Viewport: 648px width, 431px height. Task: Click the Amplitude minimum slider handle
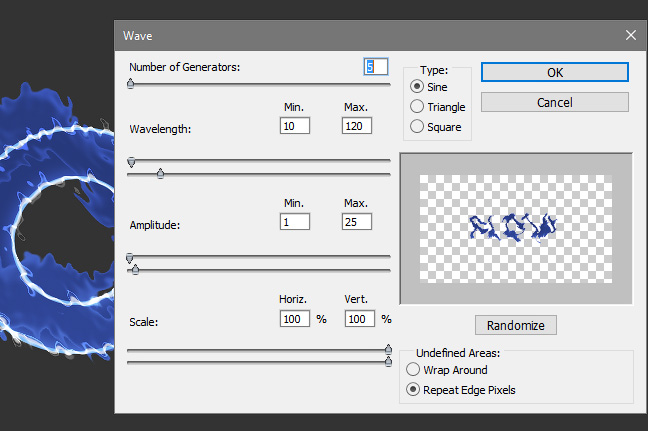(x=129, y=258)
